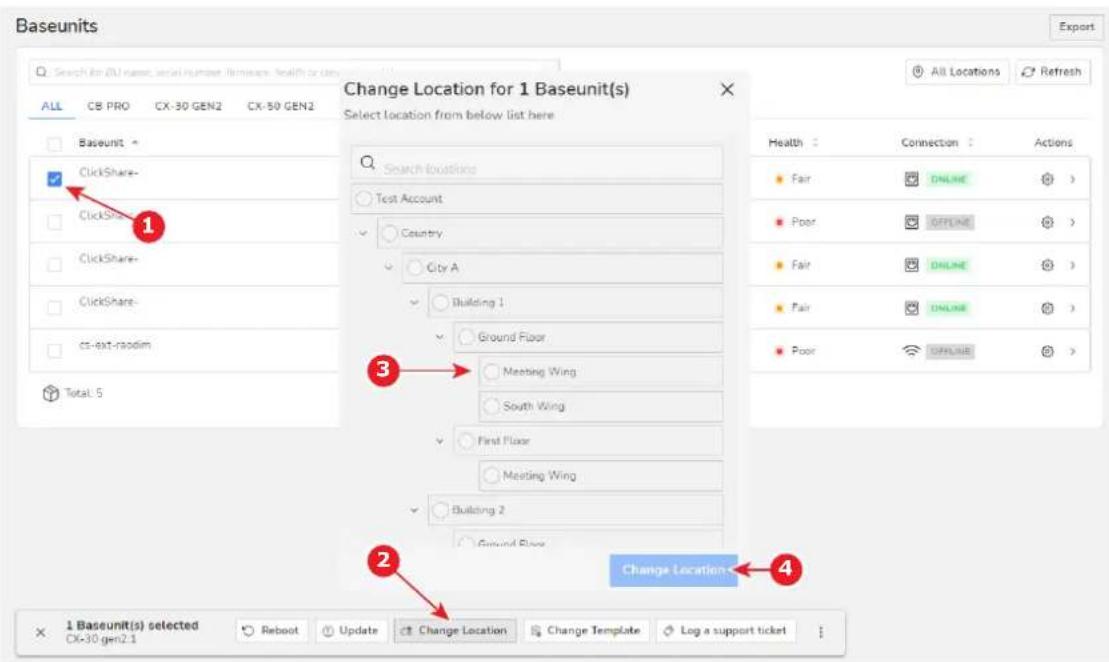Collapse the Country tree node

pos(363,233)
